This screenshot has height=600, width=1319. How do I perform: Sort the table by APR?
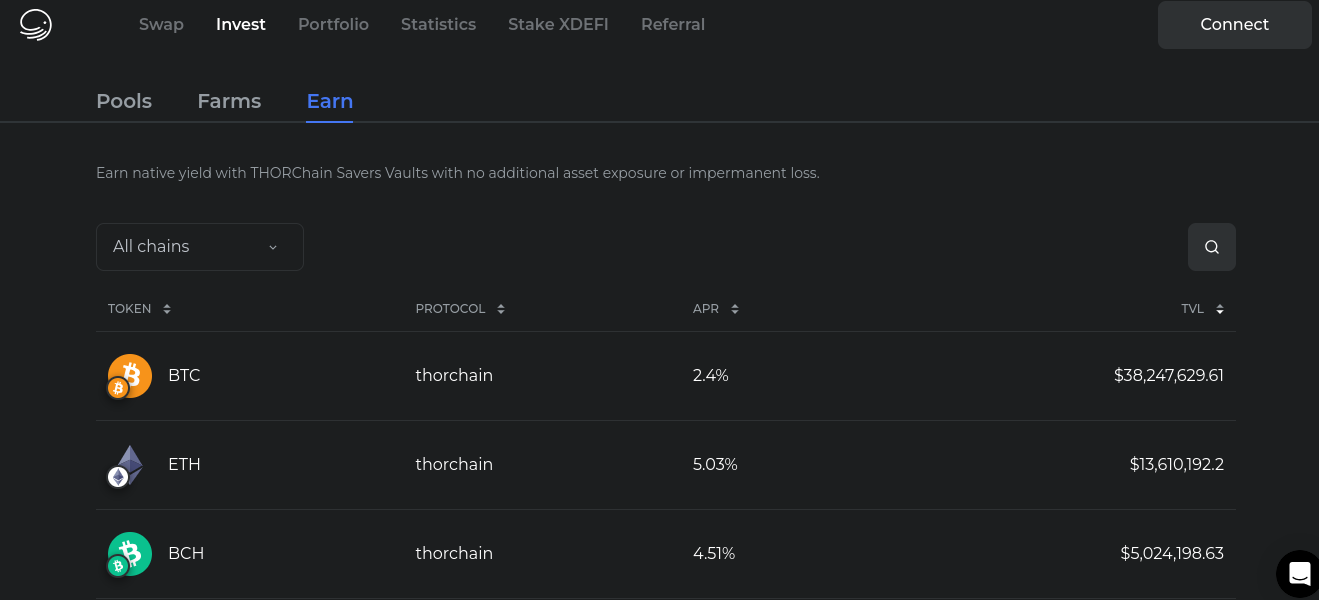tap(735, 309)
